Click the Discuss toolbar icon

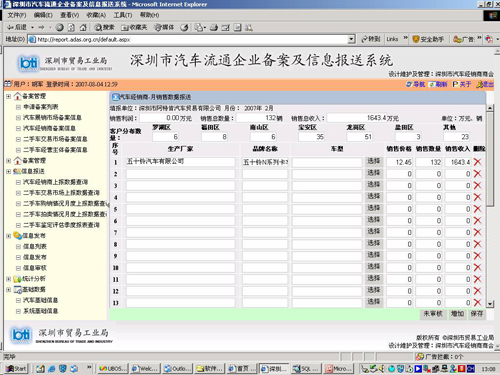(237, 28)
